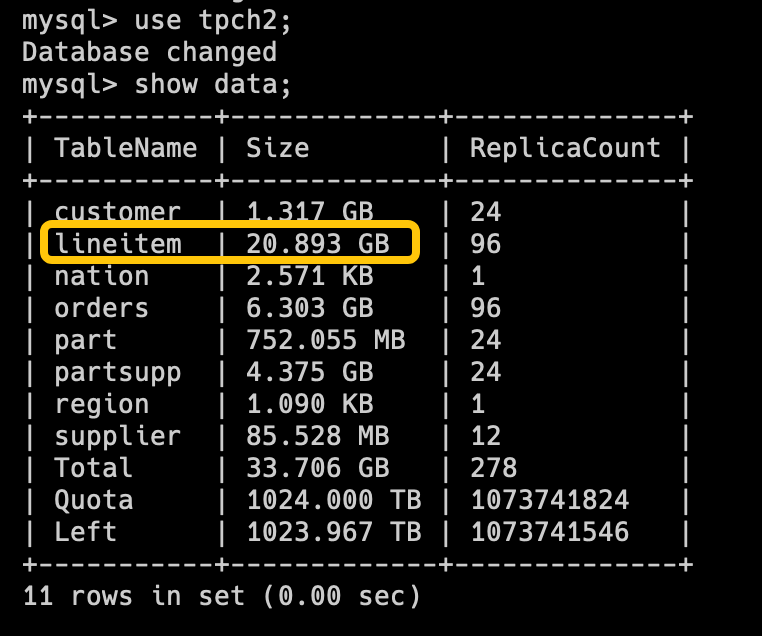Click the customer table name
This screenshot has width=762, height=636.
pyautogui.click(x=118, y=212)
